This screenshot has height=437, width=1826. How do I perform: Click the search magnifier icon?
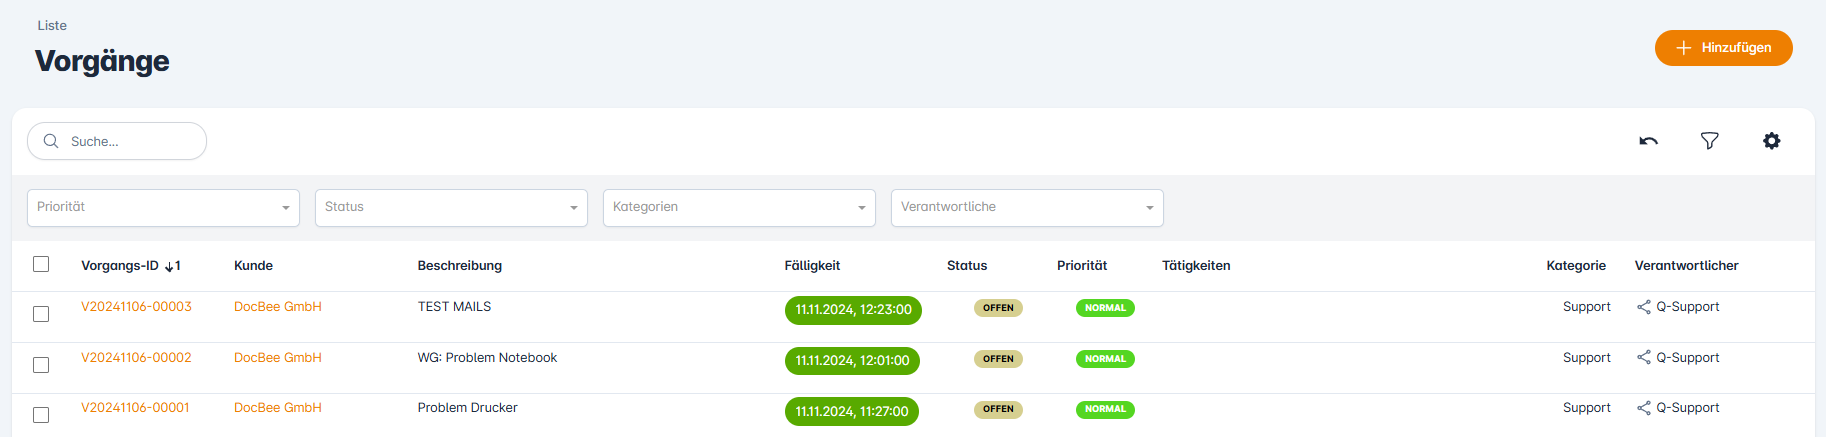coord(51,141)
